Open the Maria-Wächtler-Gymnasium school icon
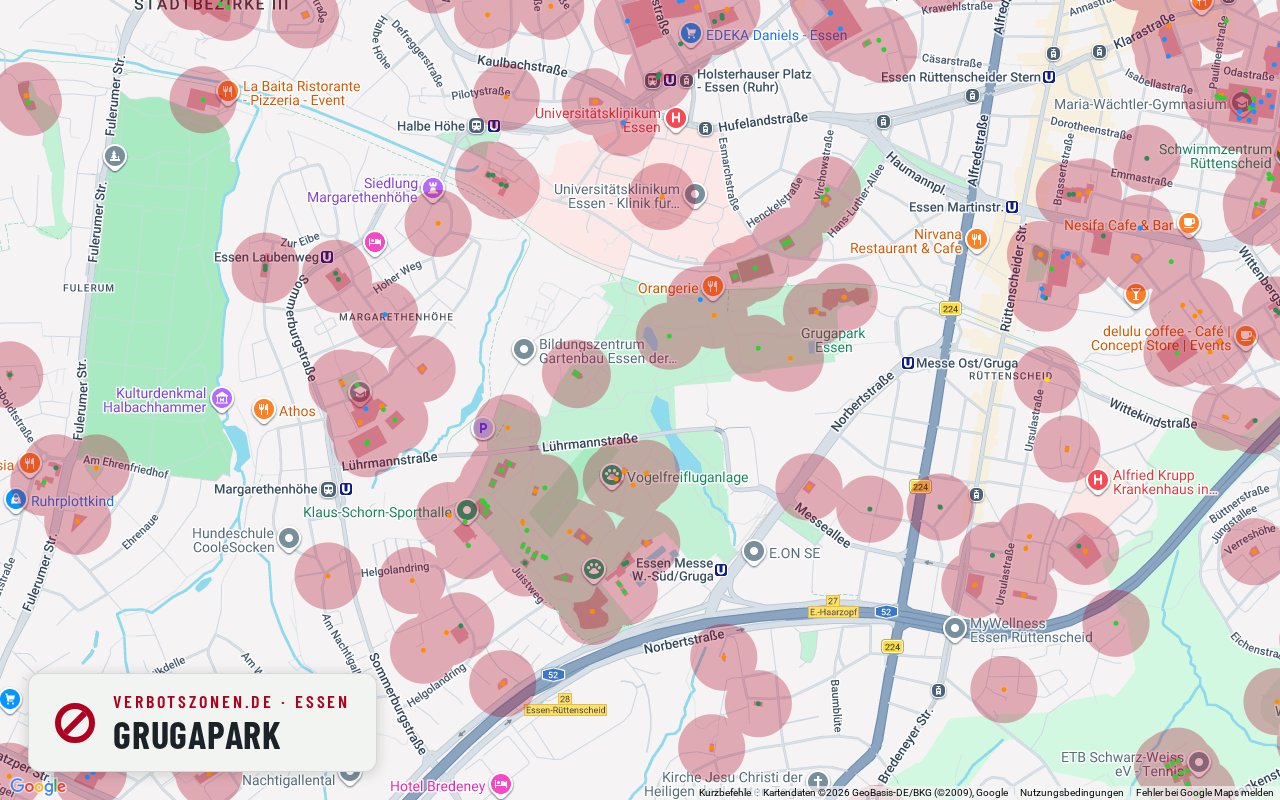Viewport: 1280px width, 800px height. (1241, 103)
